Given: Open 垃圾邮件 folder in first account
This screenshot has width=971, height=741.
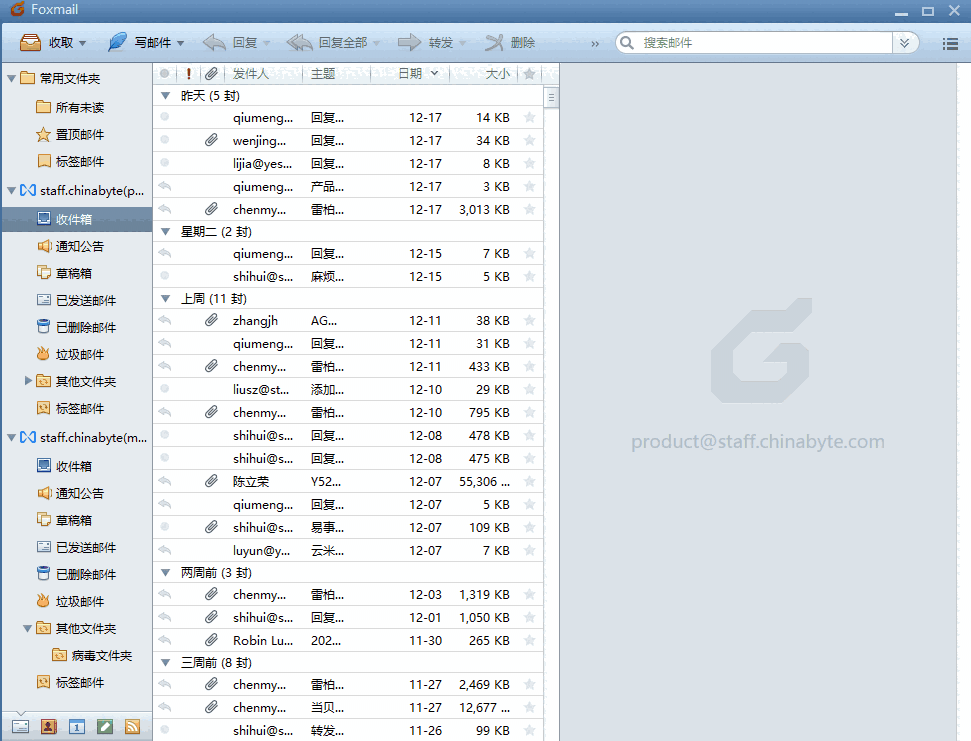Looking at the screenshot, I should pyautogui.click(x=79, y=354).
